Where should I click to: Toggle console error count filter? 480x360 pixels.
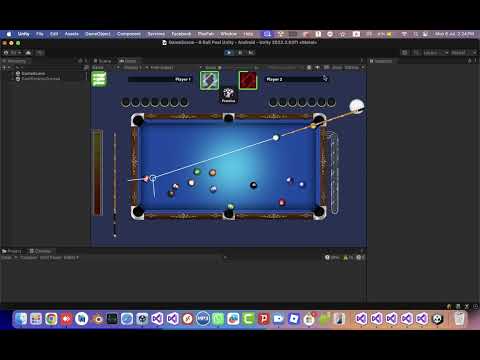(360, 258)
